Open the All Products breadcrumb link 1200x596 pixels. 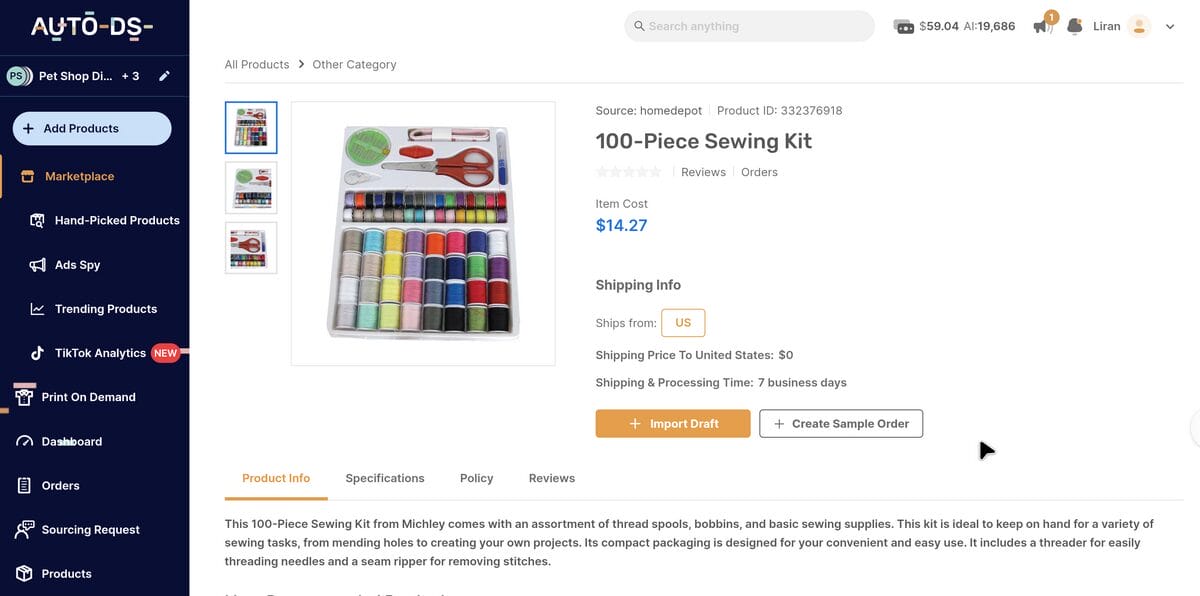click(256, 63)
